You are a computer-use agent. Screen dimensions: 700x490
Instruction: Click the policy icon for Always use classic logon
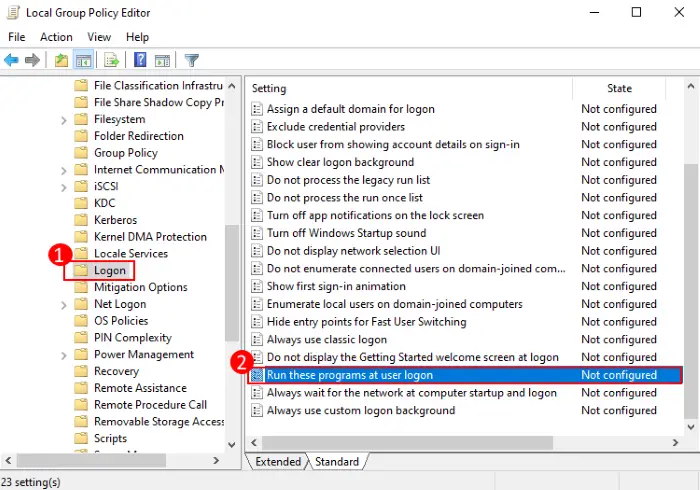257,340
